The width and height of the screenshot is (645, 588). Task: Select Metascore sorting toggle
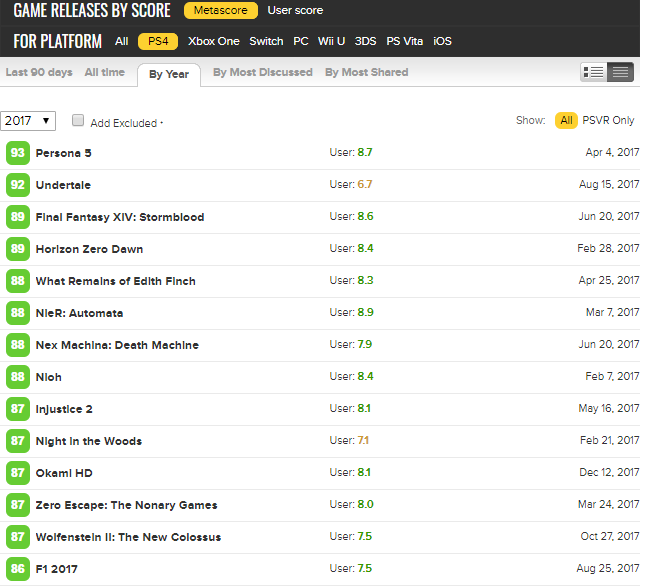(220, 10)
